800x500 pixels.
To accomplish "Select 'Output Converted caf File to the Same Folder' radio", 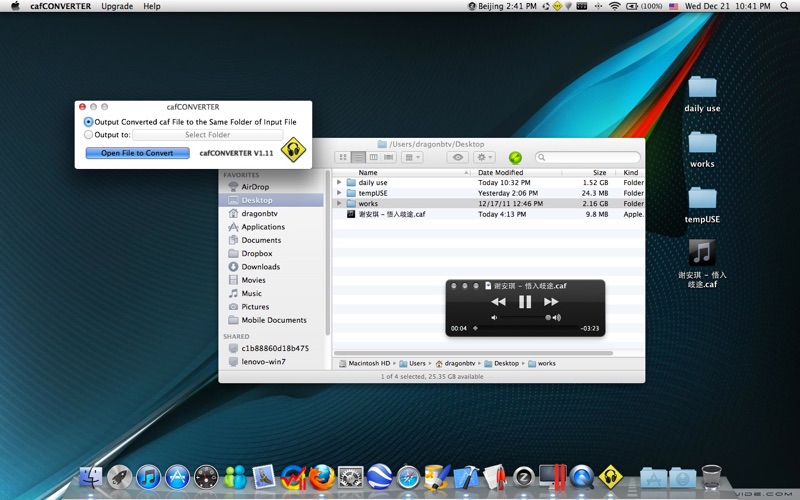I will [89, 122].
